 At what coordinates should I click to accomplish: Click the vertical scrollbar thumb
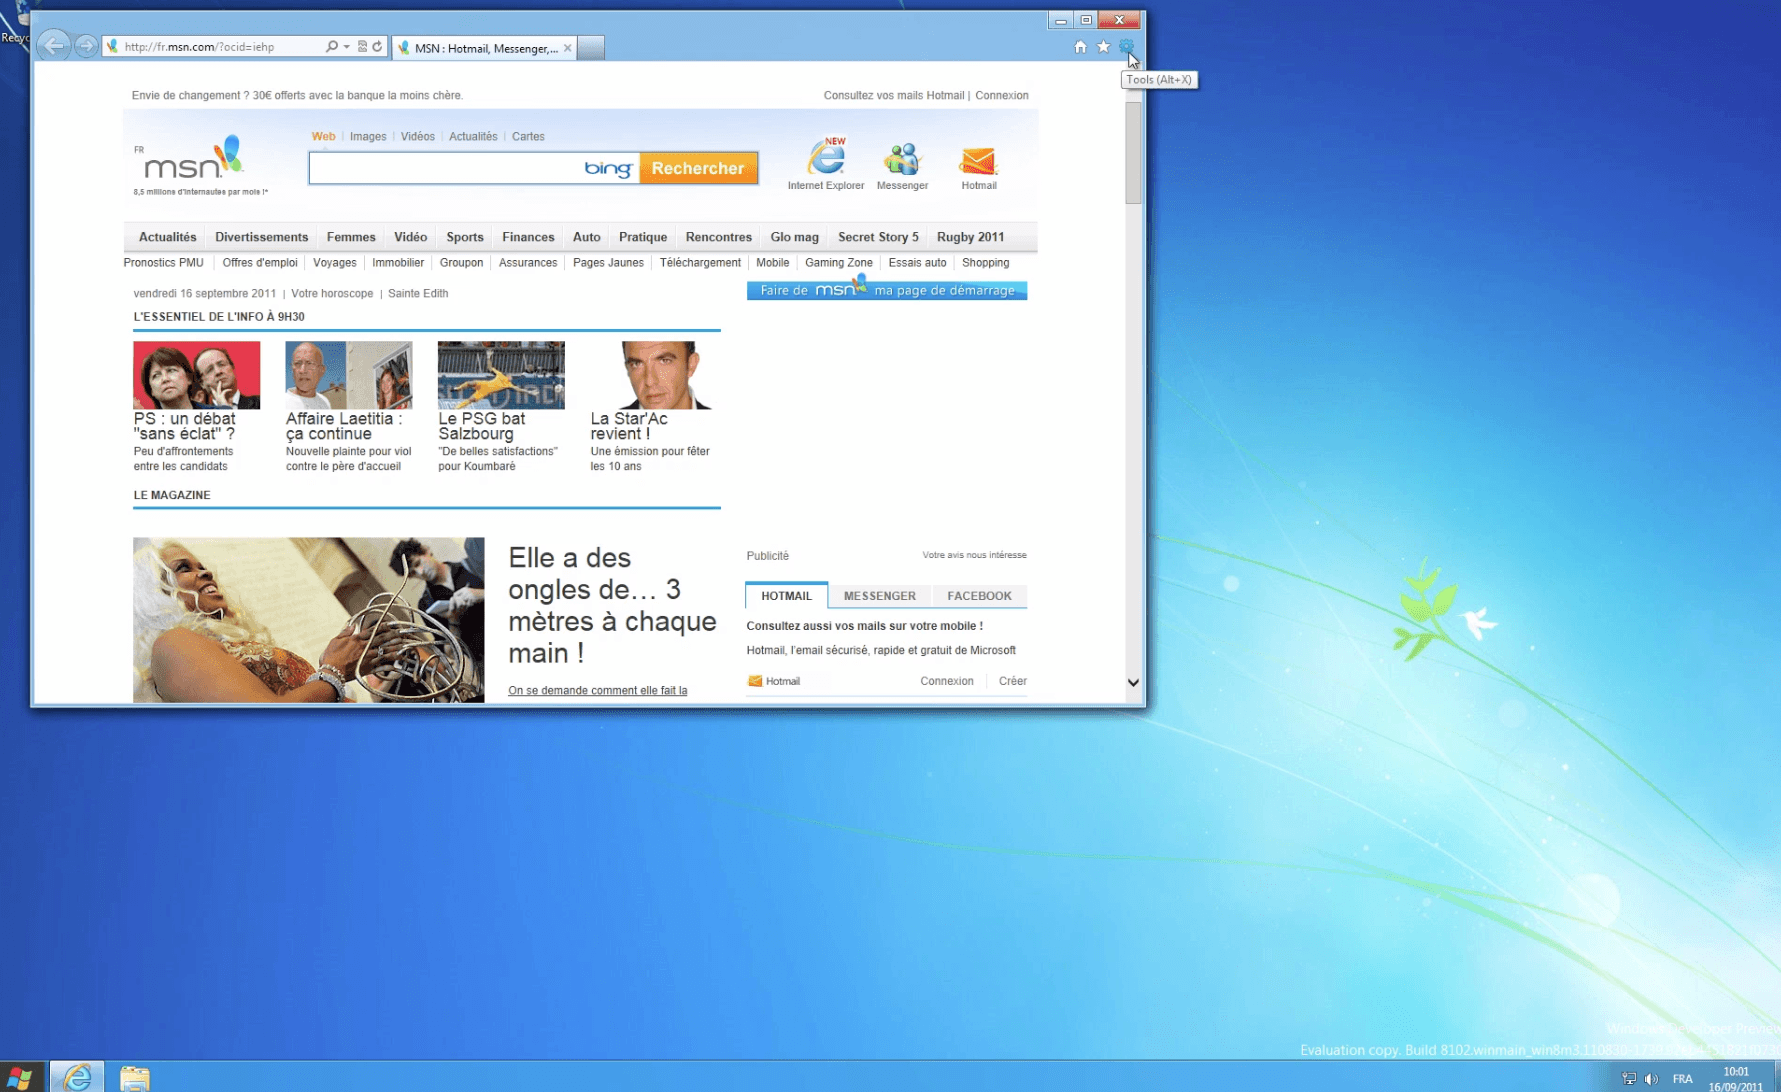1133,152
